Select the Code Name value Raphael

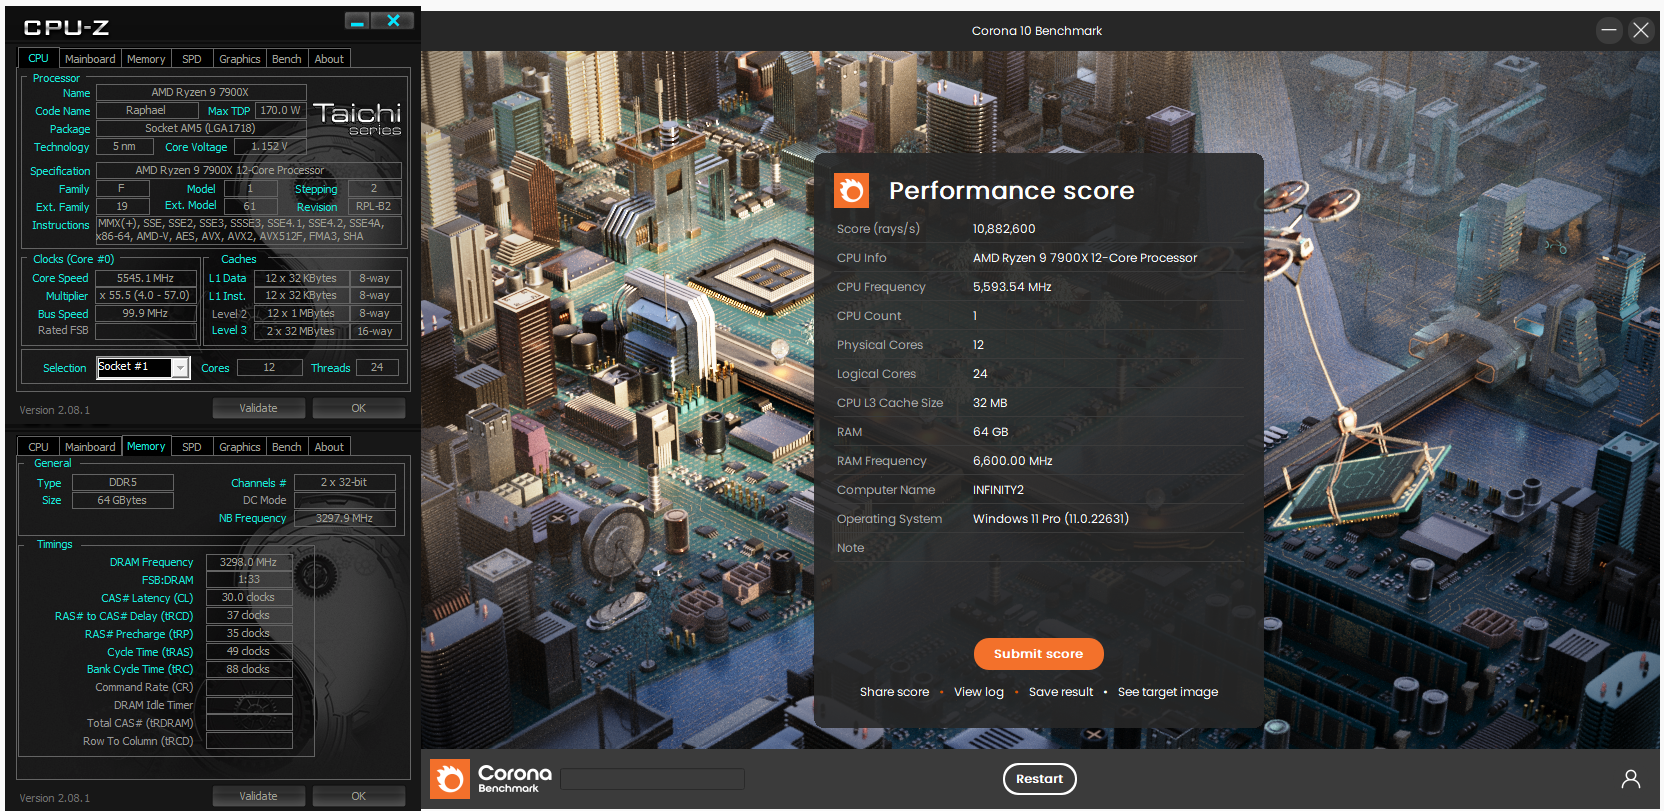(x=146, y=110)
